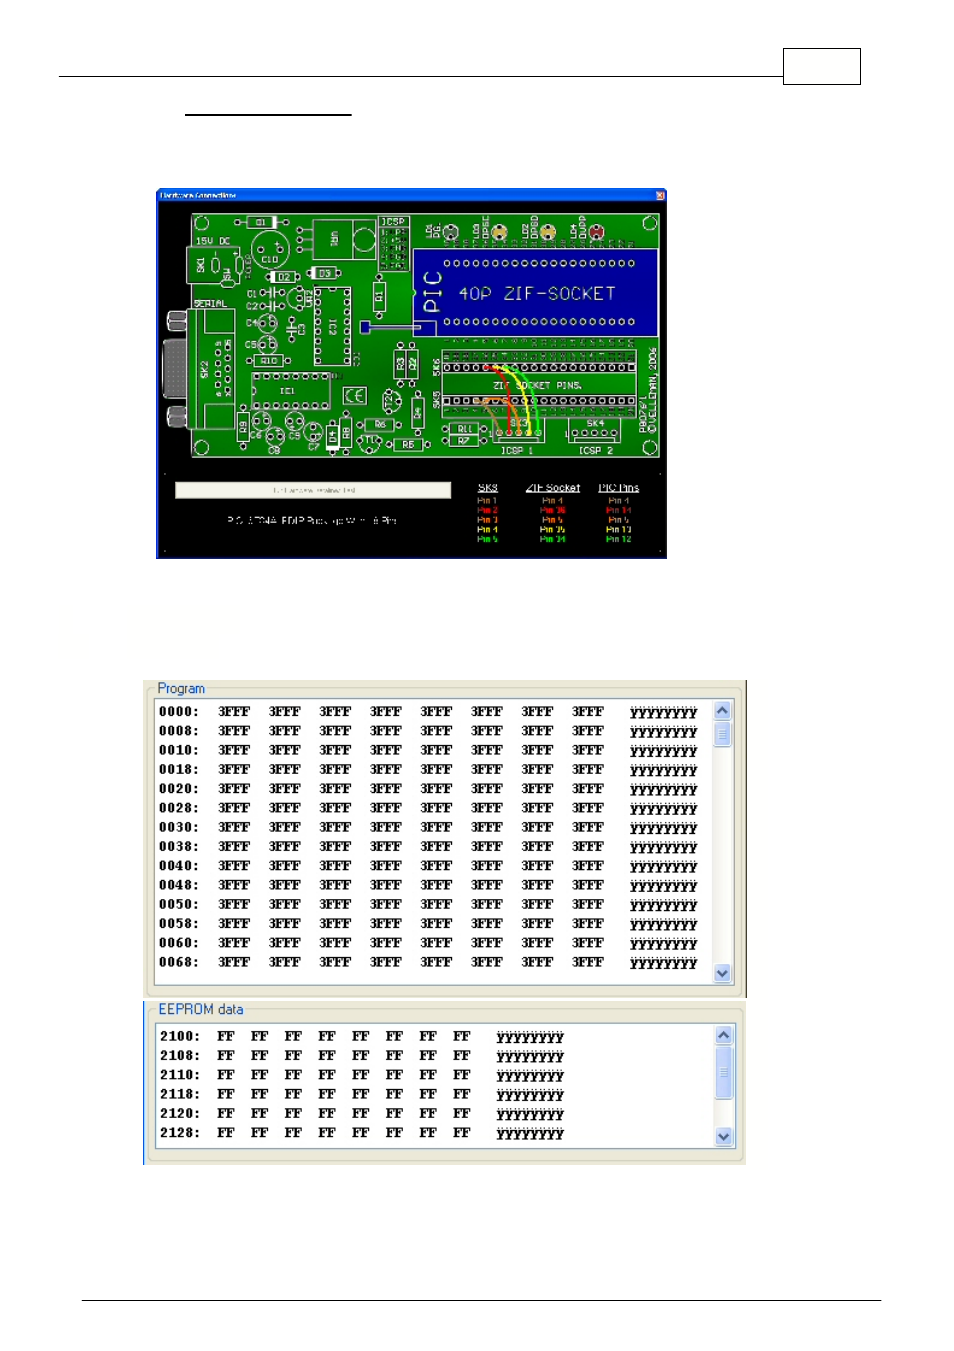Viewport: 954px width, 1351px height.
Task: Select the Program address row 0008:
Action: pyautogui.click(x=428, y=731)
